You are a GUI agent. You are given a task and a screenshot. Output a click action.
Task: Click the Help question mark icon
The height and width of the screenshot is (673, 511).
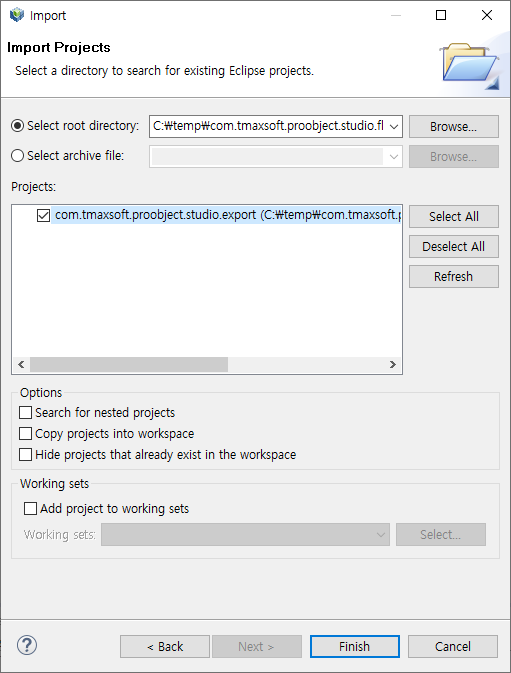click(27, 645)
